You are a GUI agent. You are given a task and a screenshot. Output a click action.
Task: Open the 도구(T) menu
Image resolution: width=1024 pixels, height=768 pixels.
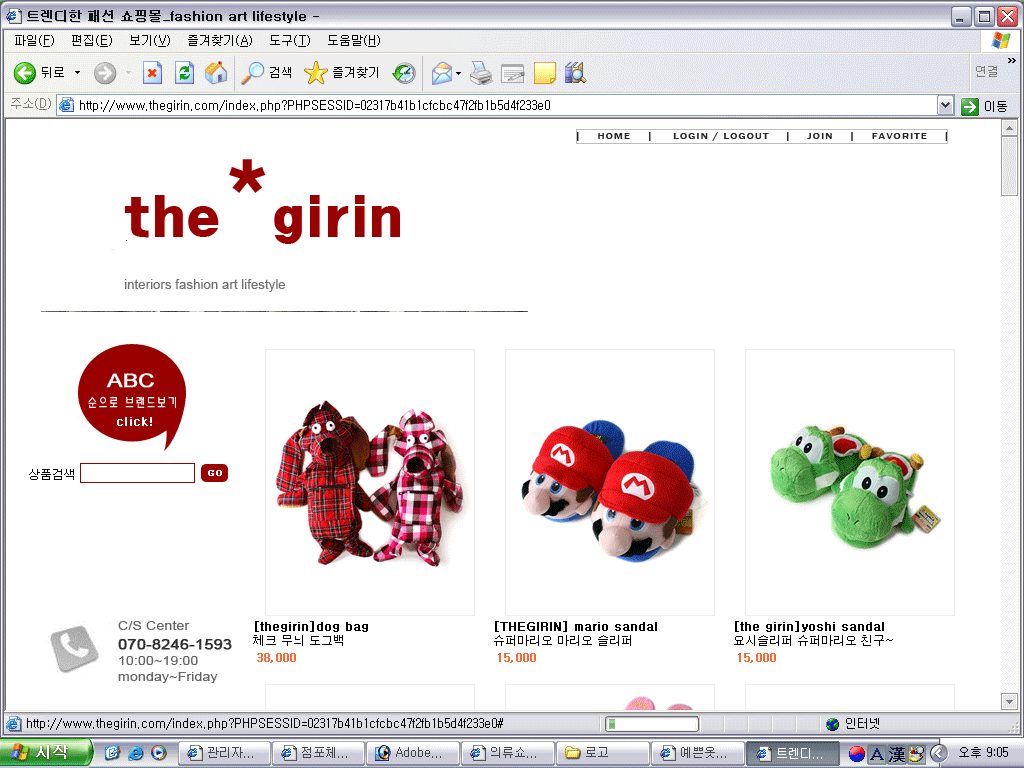click(x=289, y=40)
